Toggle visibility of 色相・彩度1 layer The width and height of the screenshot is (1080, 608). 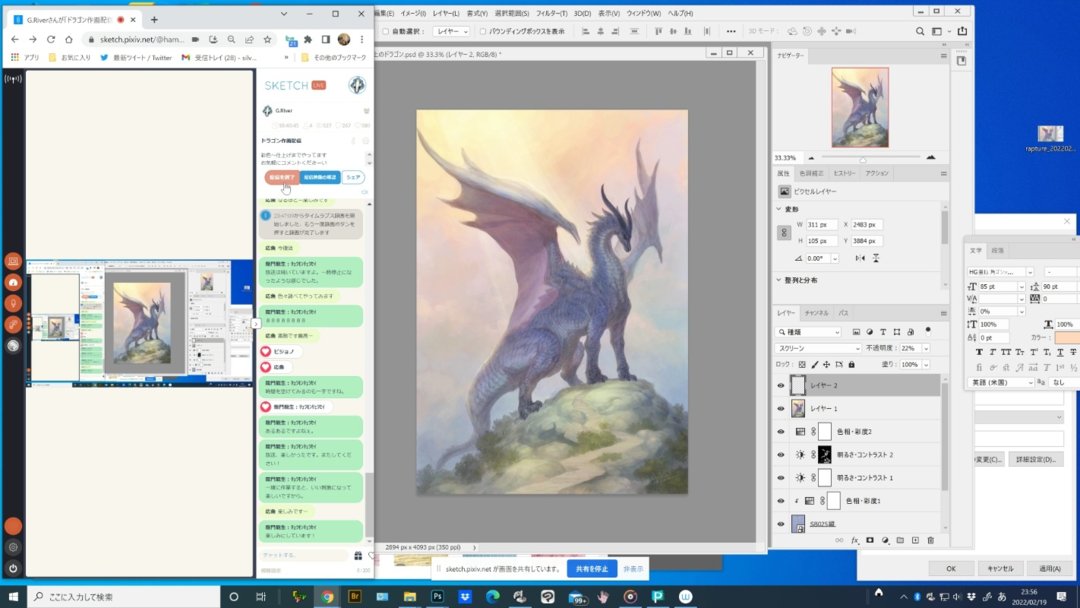click(780, 501)
